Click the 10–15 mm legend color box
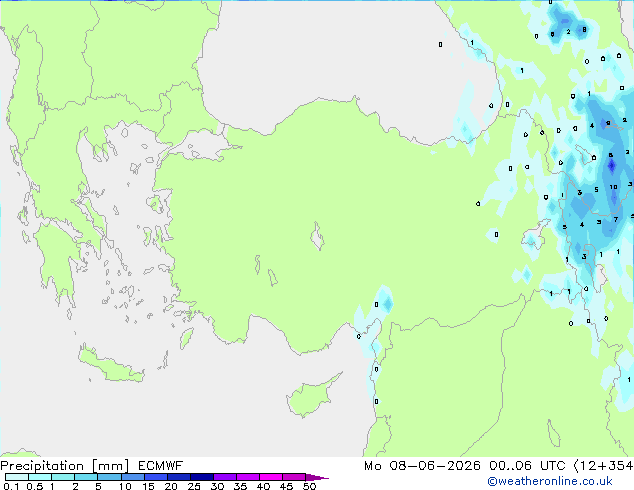Screen dimensions: 634x490 point(132,477)
